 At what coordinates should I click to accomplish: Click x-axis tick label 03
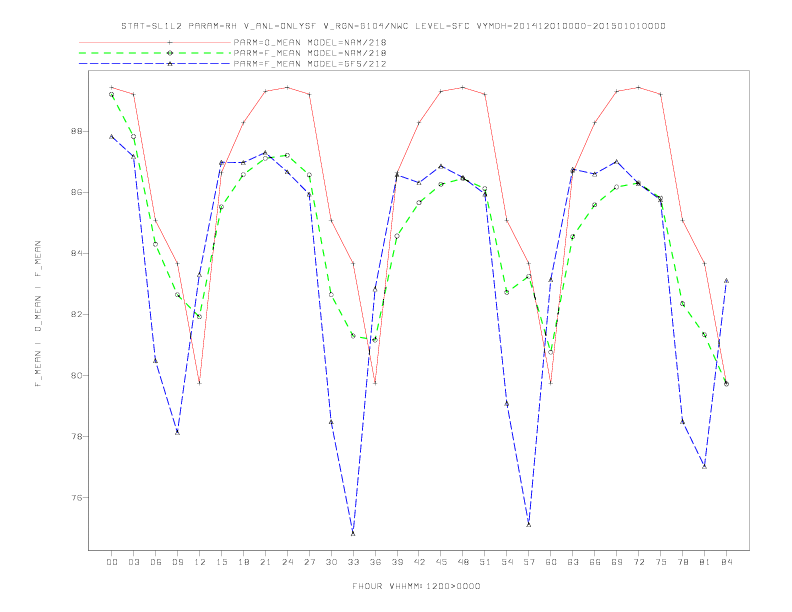tap(133, 562)
